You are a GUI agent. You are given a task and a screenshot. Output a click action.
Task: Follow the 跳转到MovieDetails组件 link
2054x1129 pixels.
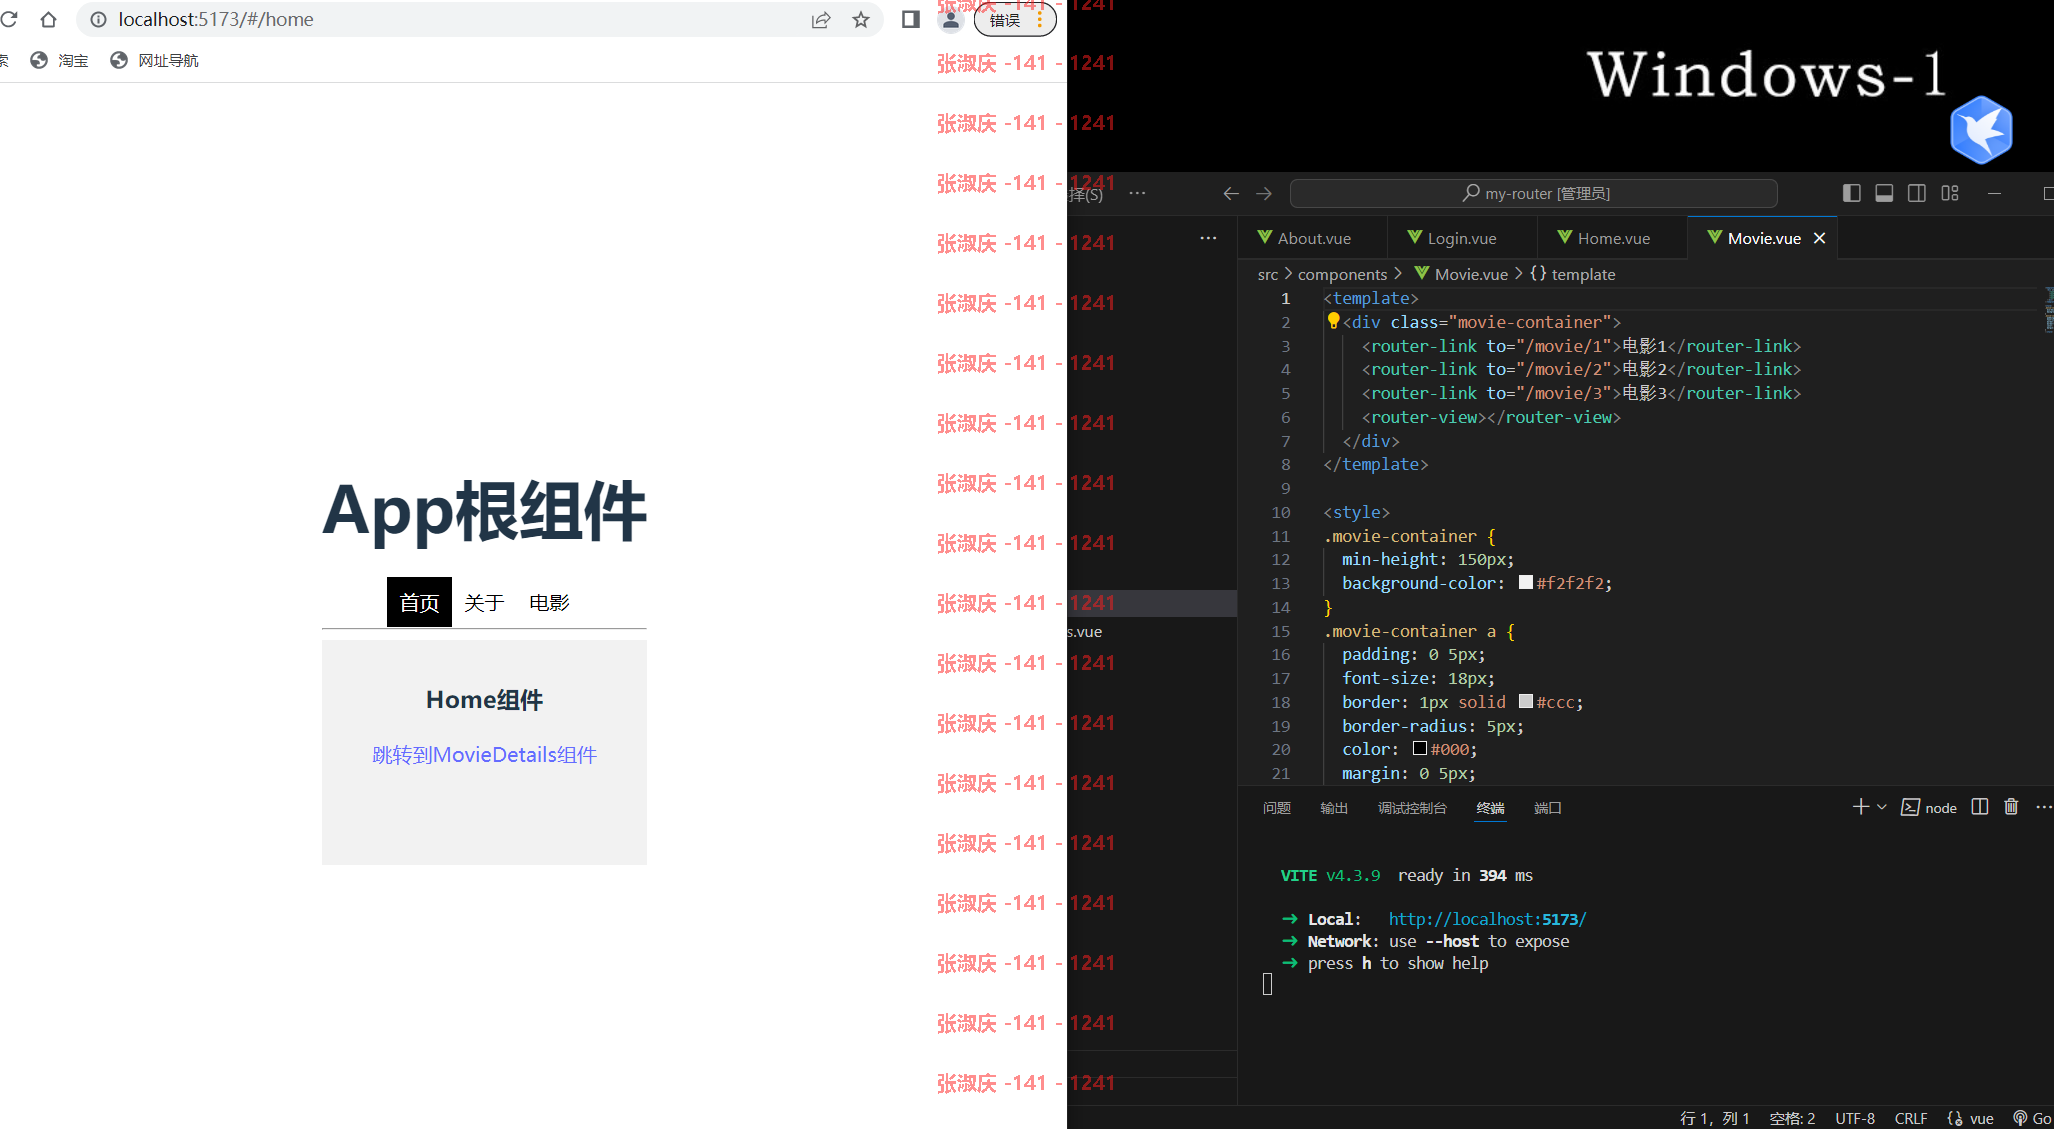pos(484,755)
